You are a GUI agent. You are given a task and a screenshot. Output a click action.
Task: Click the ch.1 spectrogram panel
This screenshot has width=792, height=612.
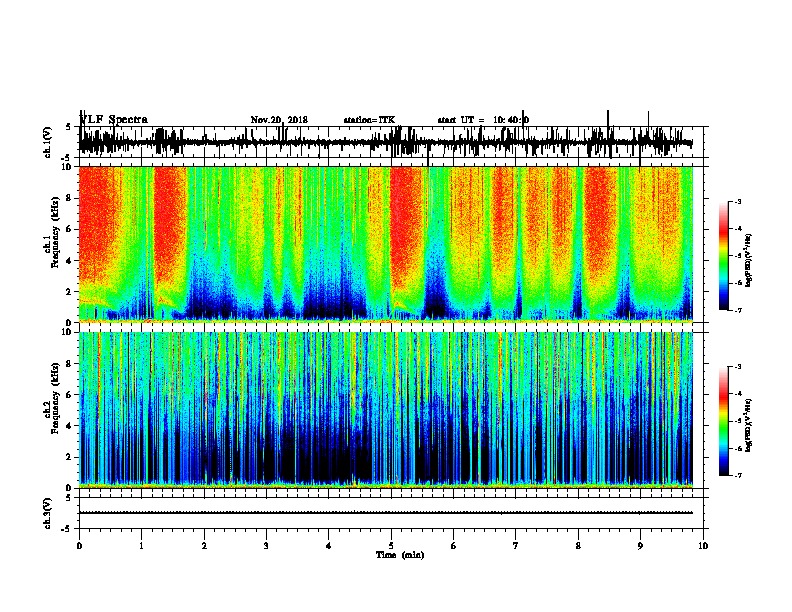click(386, 244)
